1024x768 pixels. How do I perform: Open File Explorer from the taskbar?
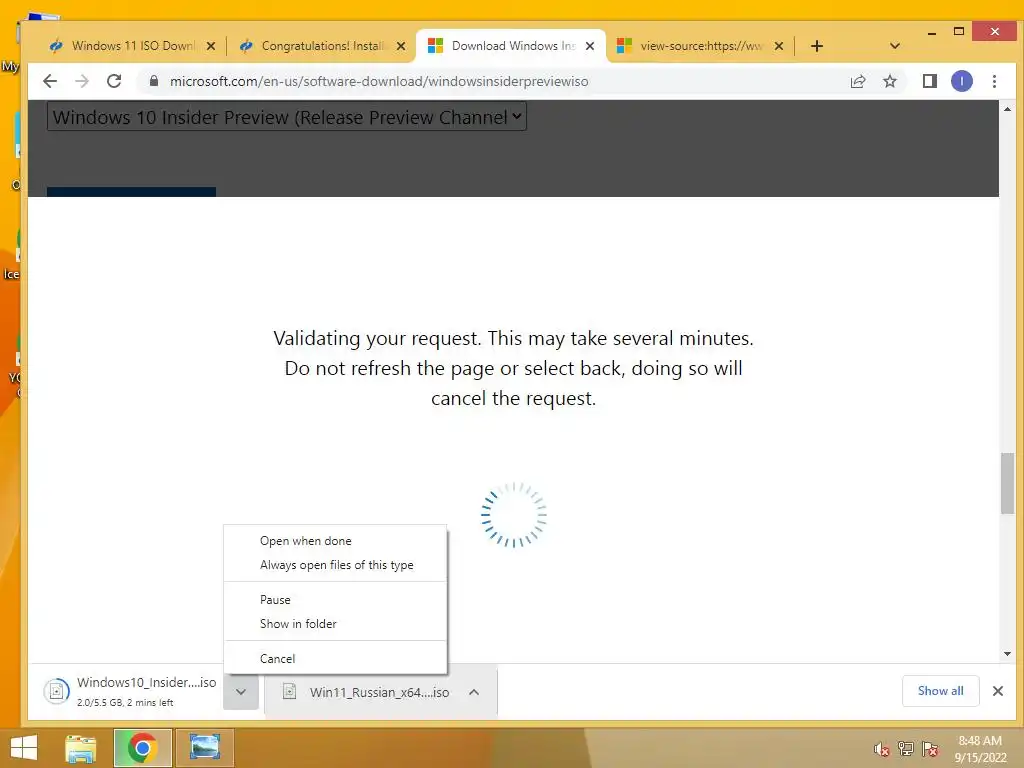[81, 748]
